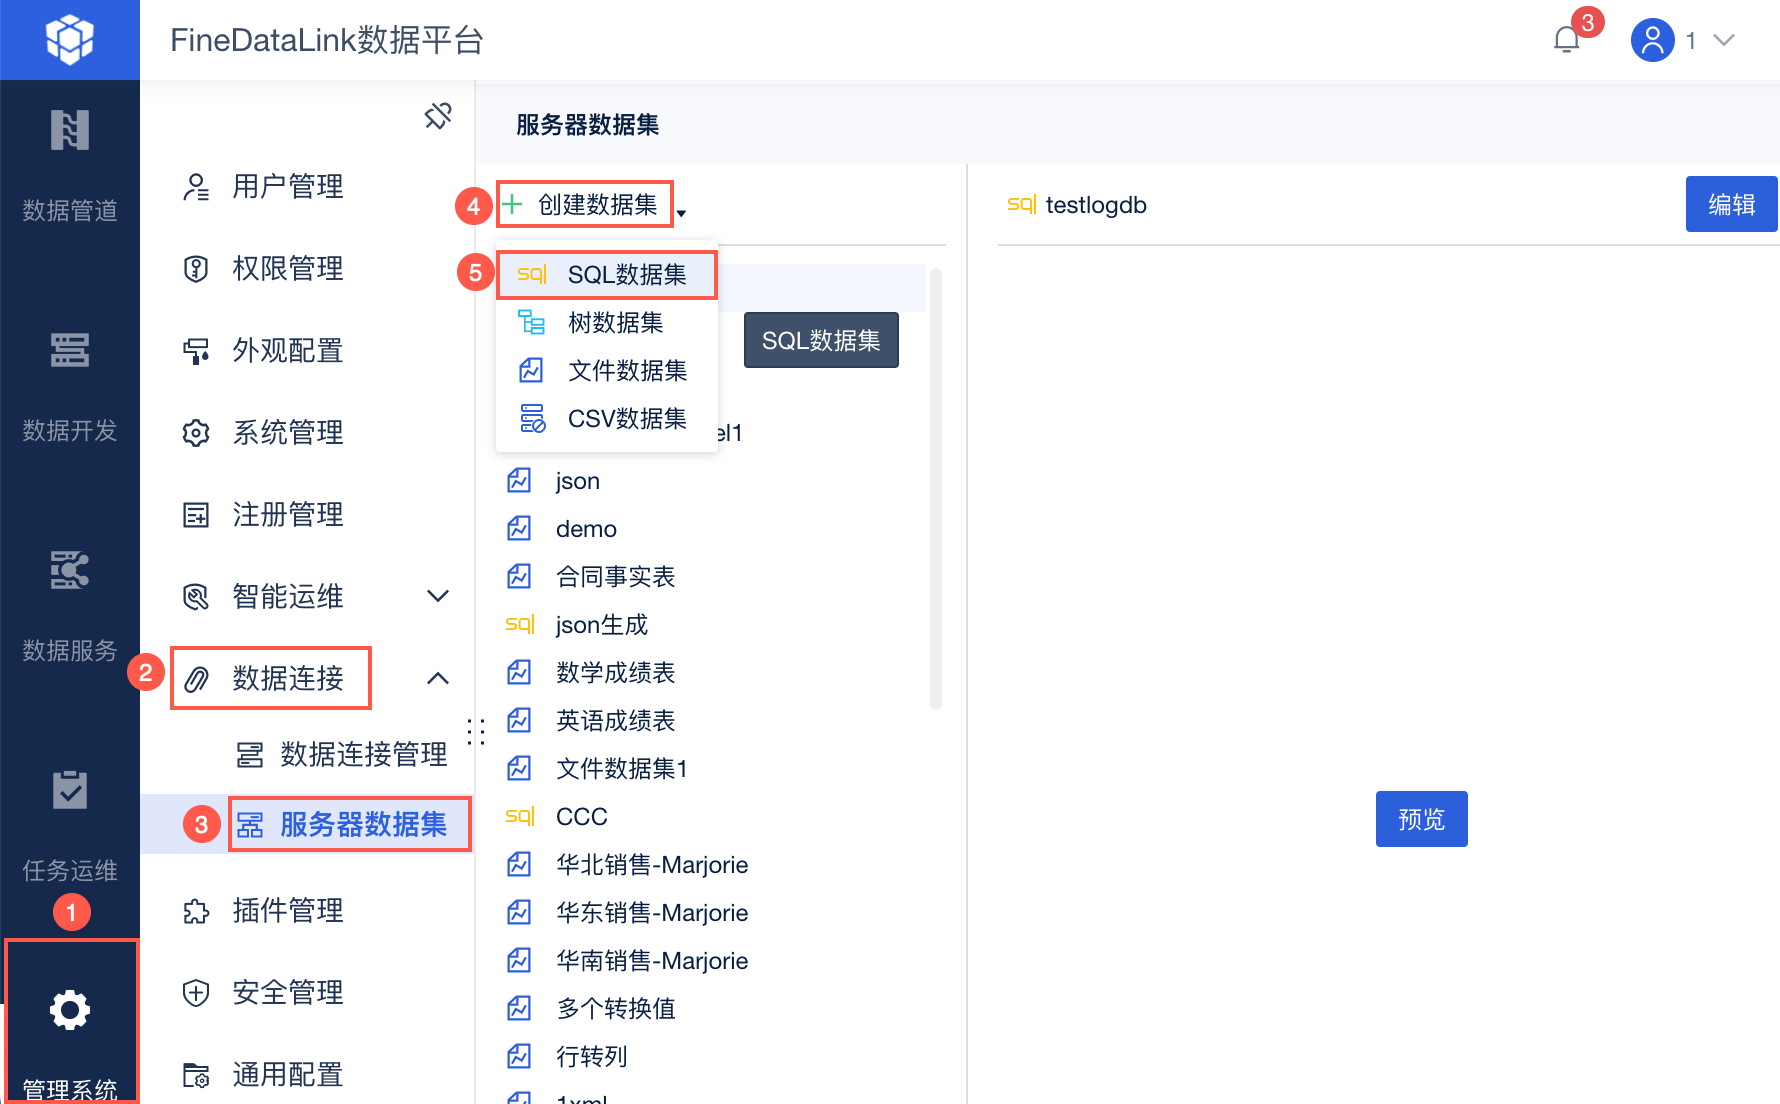Select the 合同事实表 dataset
The width and height of the screenshot is (1780, 1104).
[x=615, y=577]
